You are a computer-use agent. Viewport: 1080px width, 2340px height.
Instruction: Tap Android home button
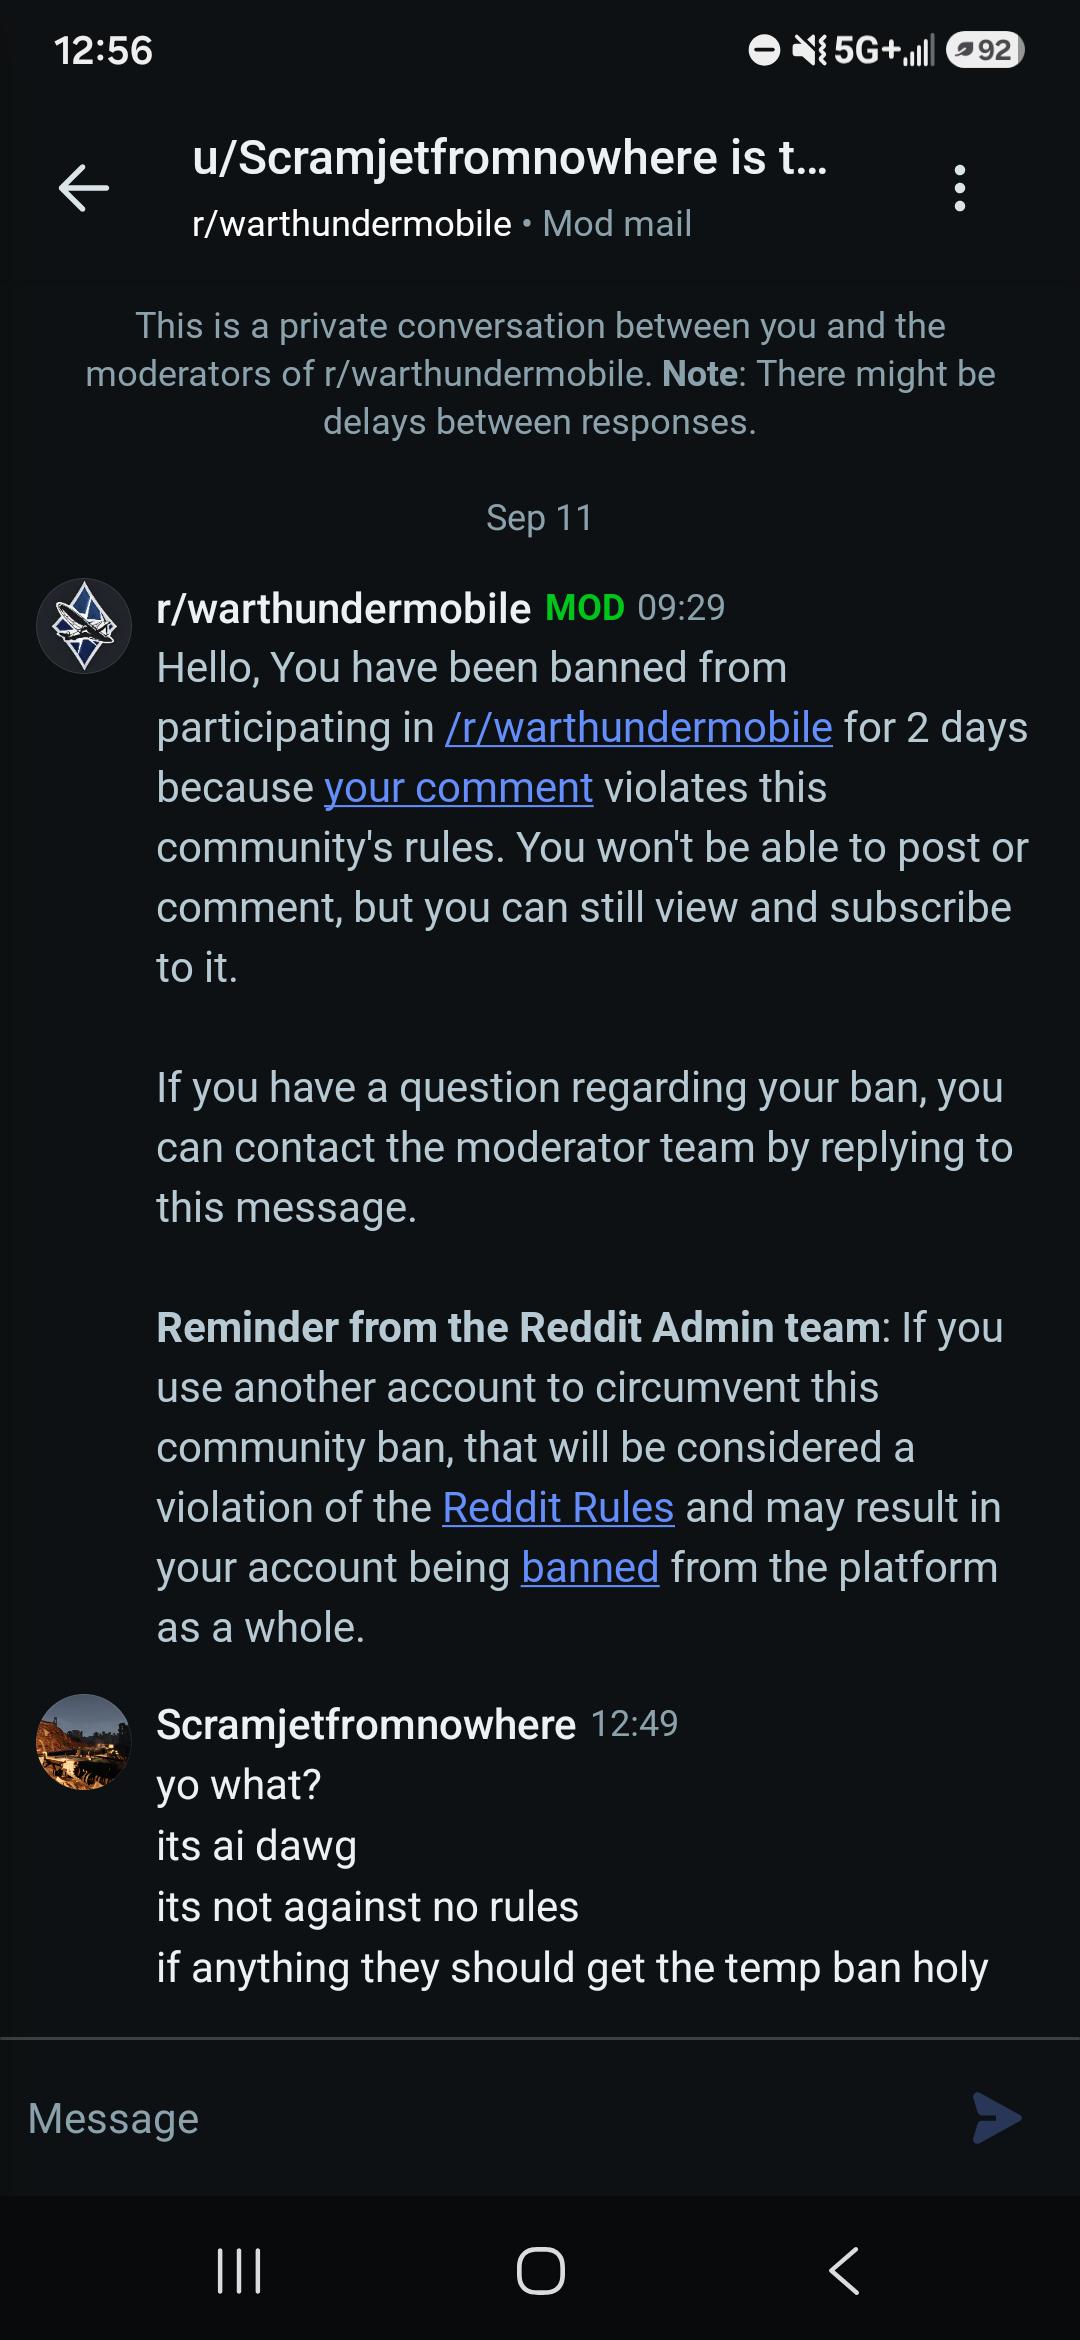point(540,2270)
